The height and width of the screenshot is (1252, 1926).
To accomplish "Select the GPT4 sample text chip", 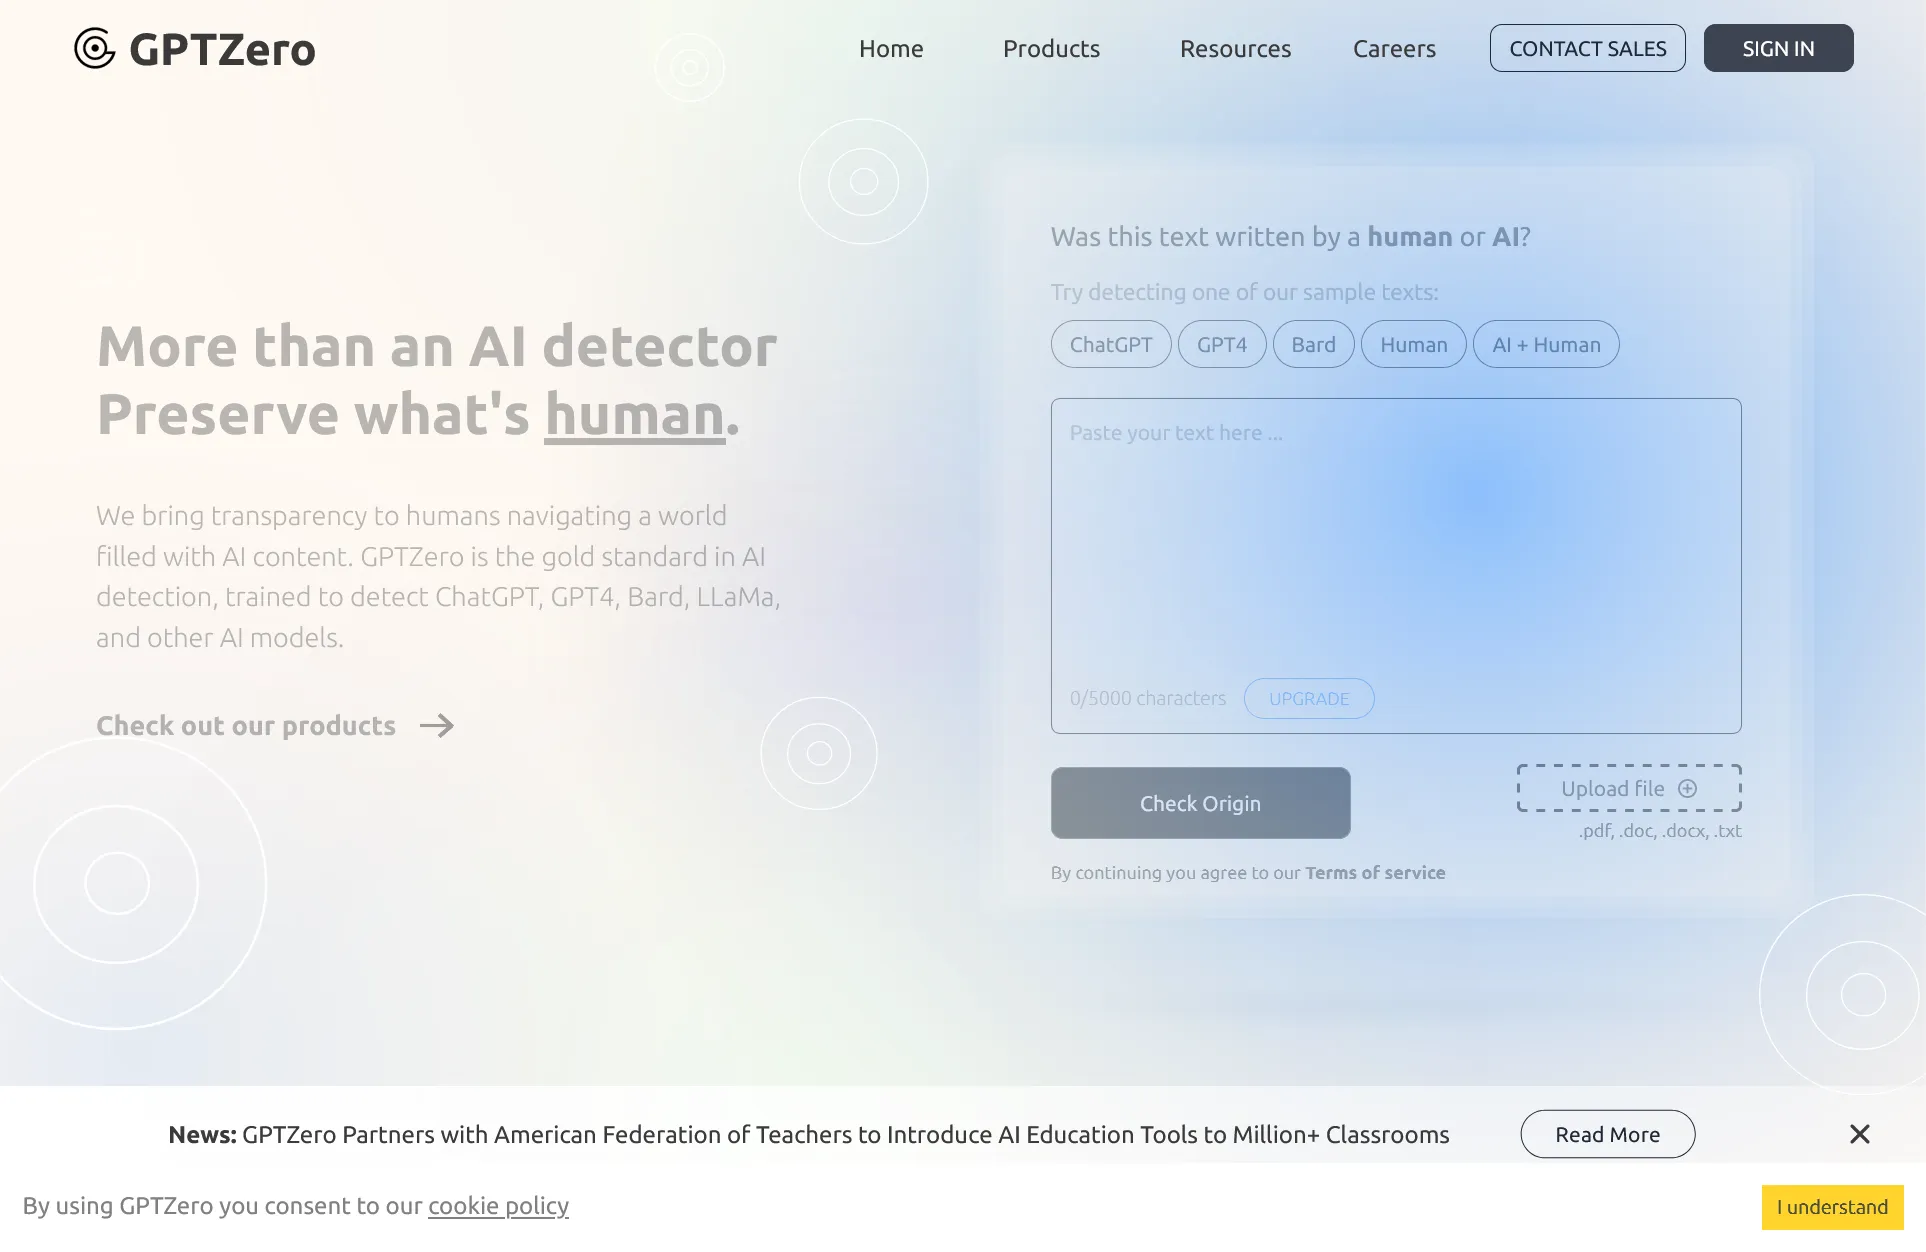I will [1222, 344].
